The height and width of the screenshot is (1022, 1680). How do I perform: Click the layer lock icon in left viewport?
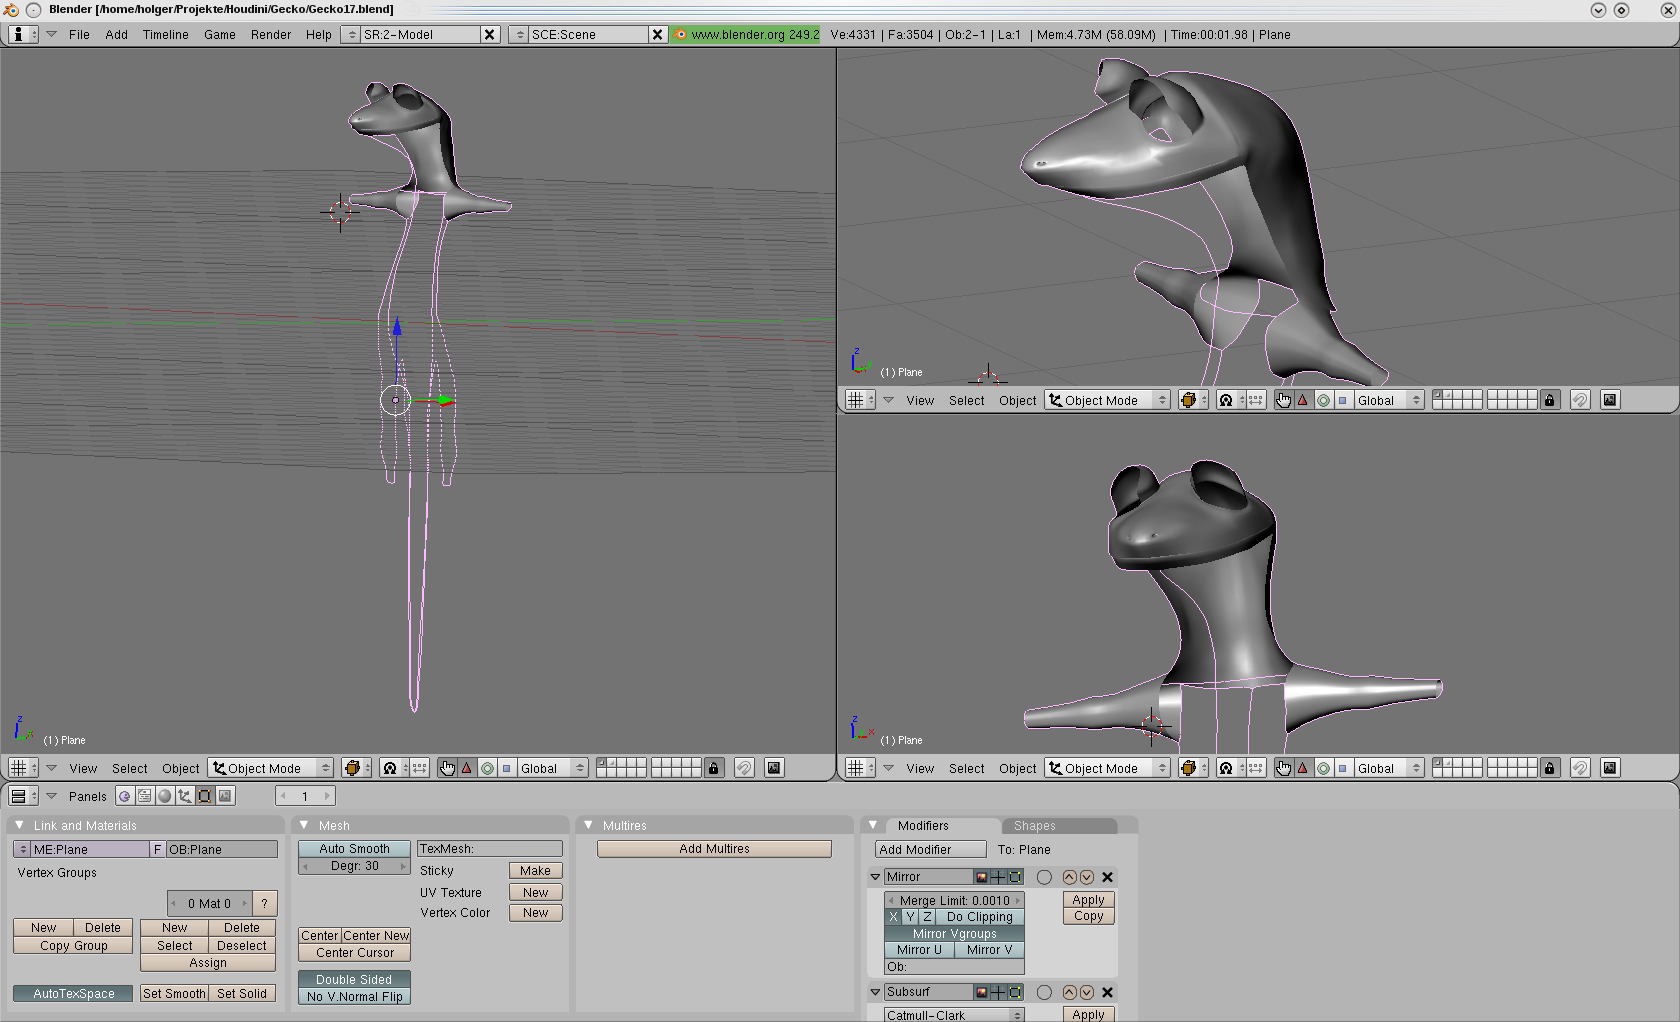pyautogui.click(x=713, y=768)
